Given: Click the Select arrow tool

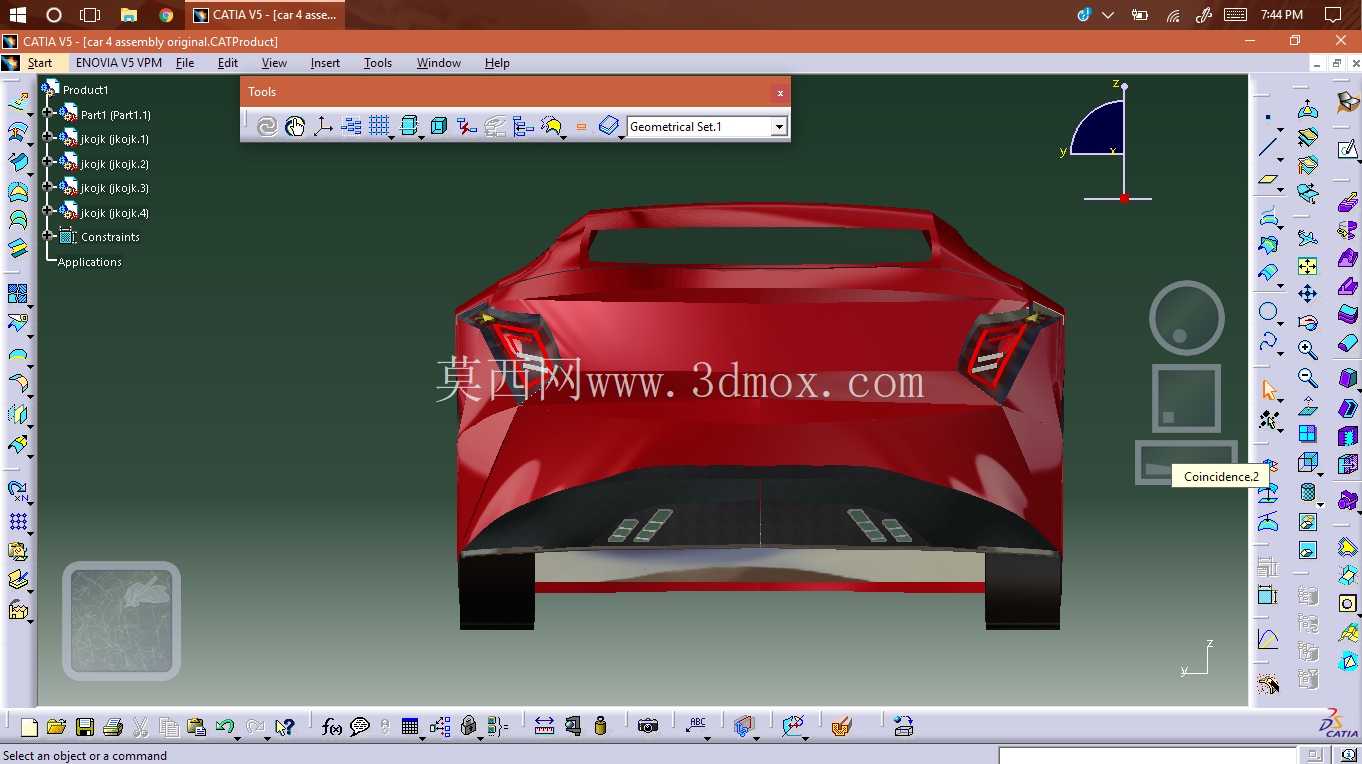Looking at the screenshot, I should pyautogui.click(x=1269, y=390).
